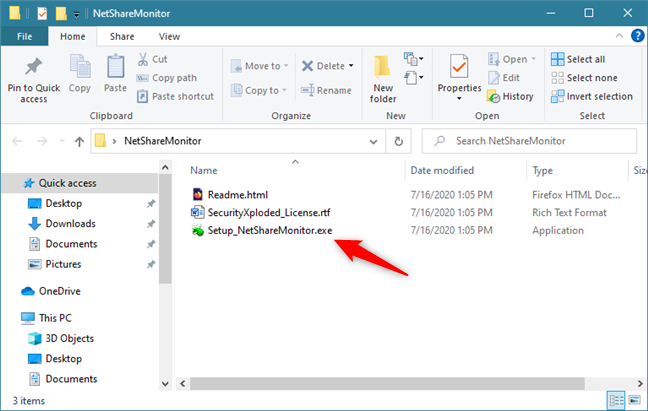This screenshot has height=411, width=648.
Task: Open address bar history dropdown
Action: 373,142
